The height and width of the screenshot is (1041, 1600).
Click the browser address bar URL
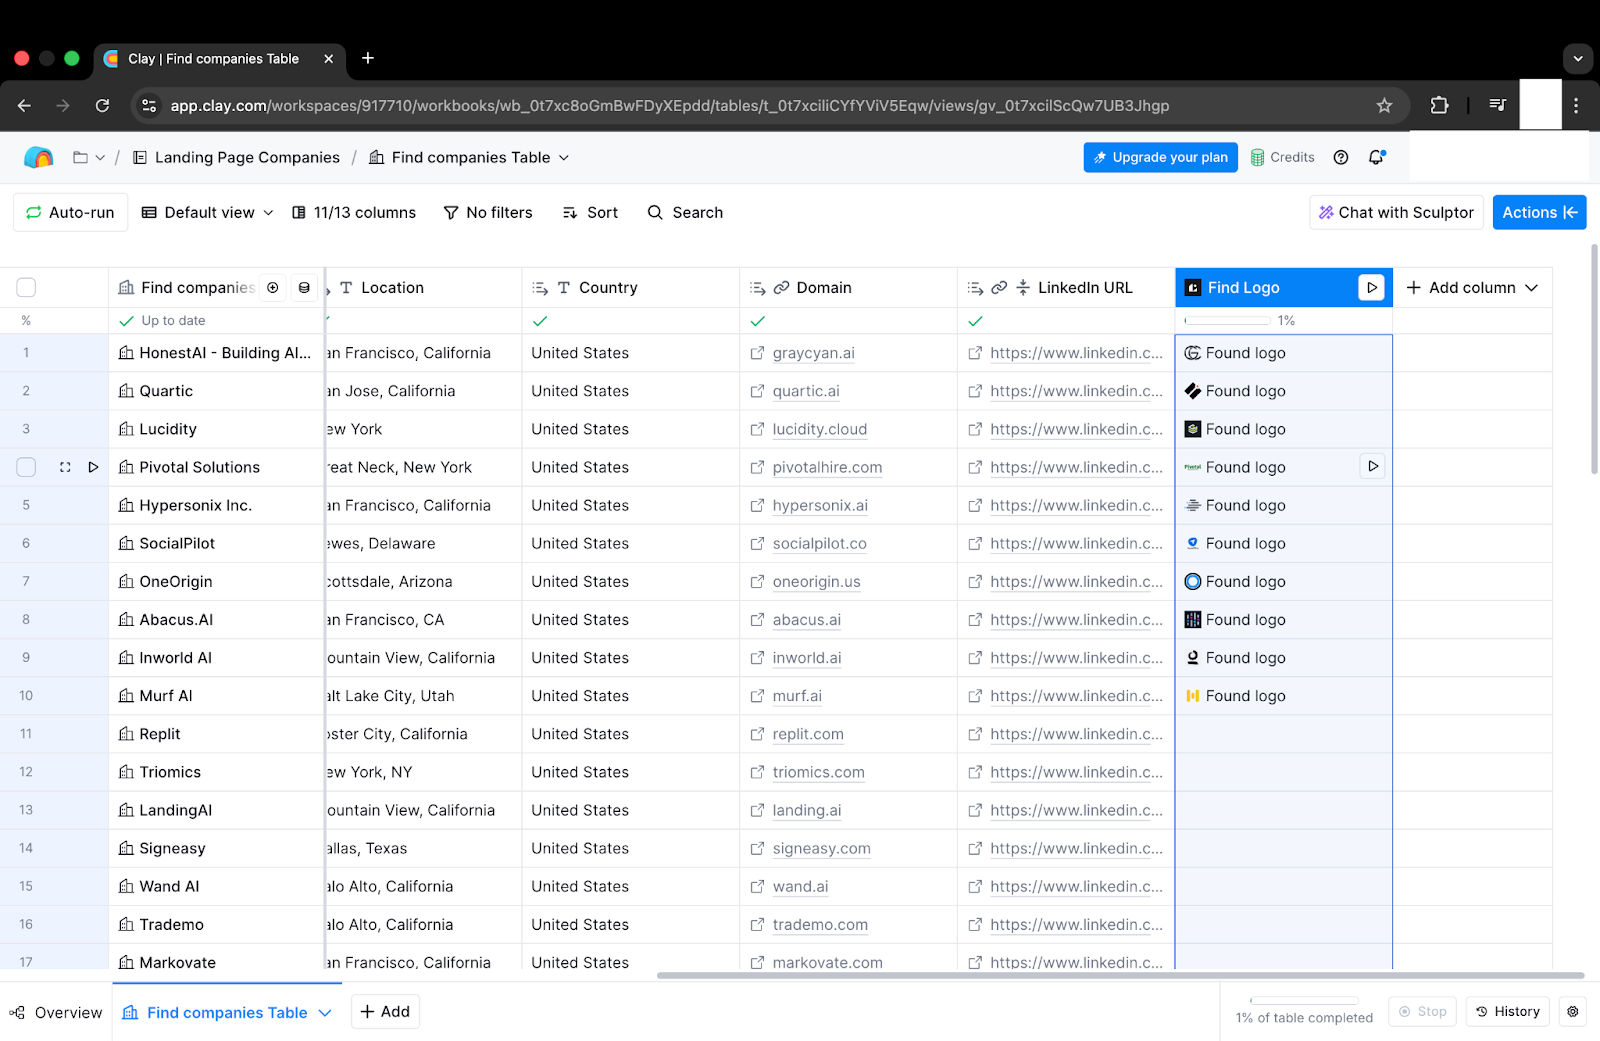(x=669, y=105)
